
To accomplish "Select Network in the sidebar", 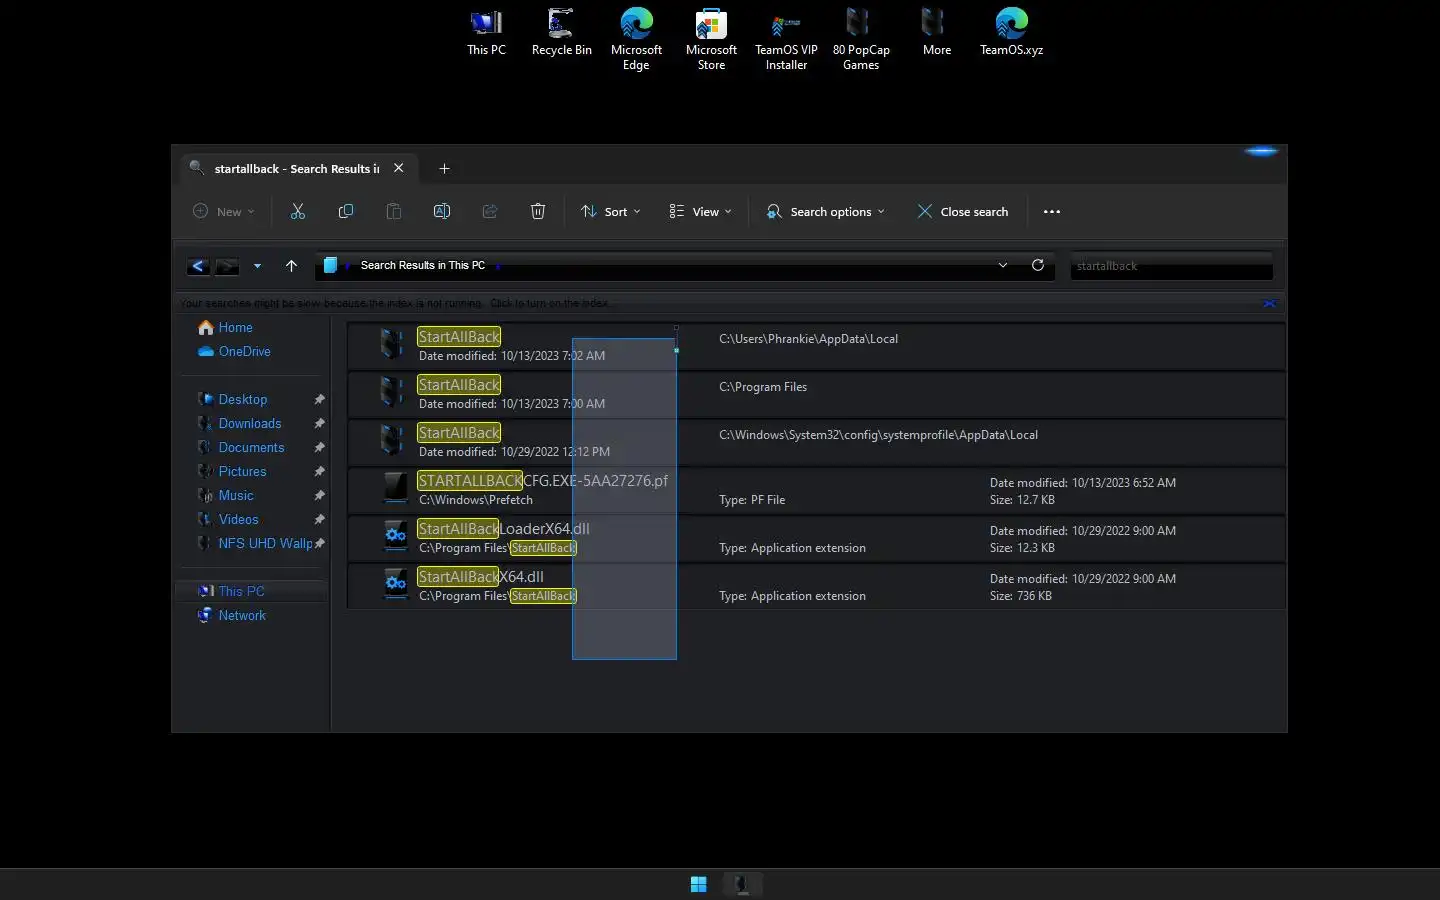I will (242, 615).
